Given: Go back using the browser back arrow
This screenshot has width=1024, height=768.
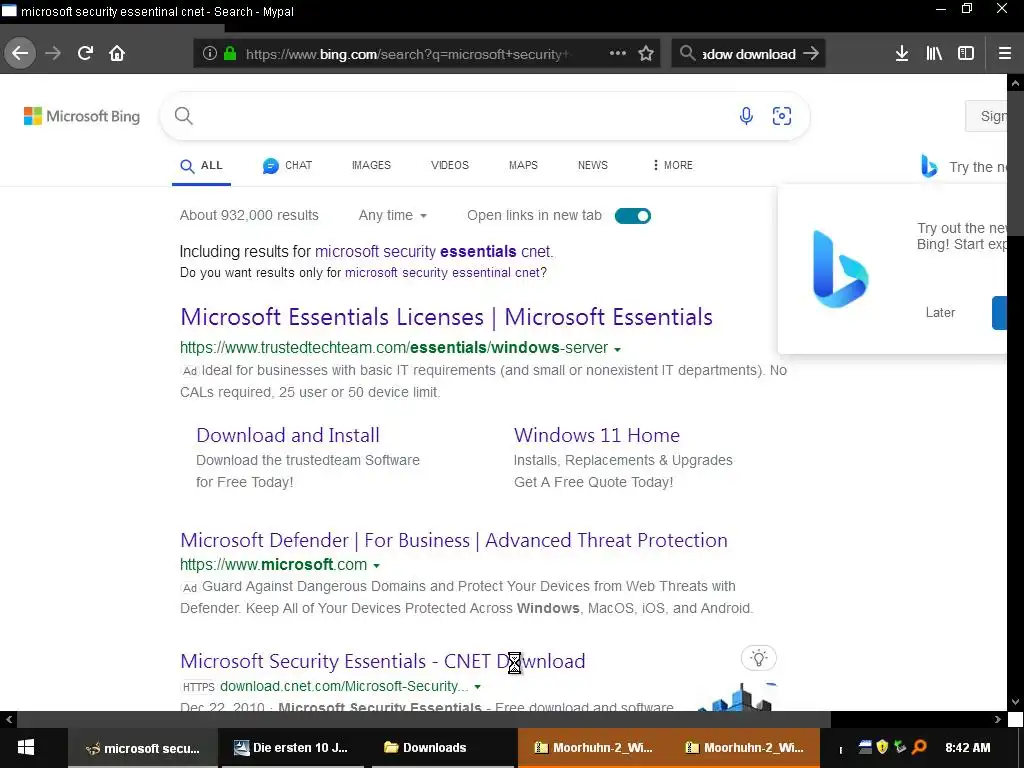Looking at the screenshot, I should 20,53.
